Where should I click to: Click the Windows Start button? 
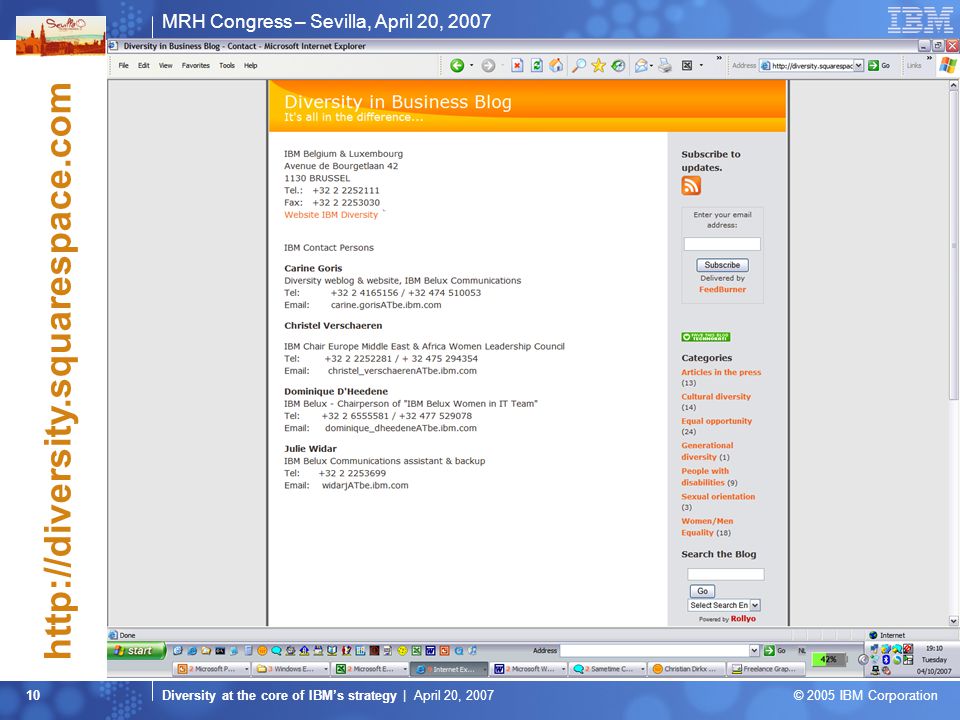coord(137,651)
